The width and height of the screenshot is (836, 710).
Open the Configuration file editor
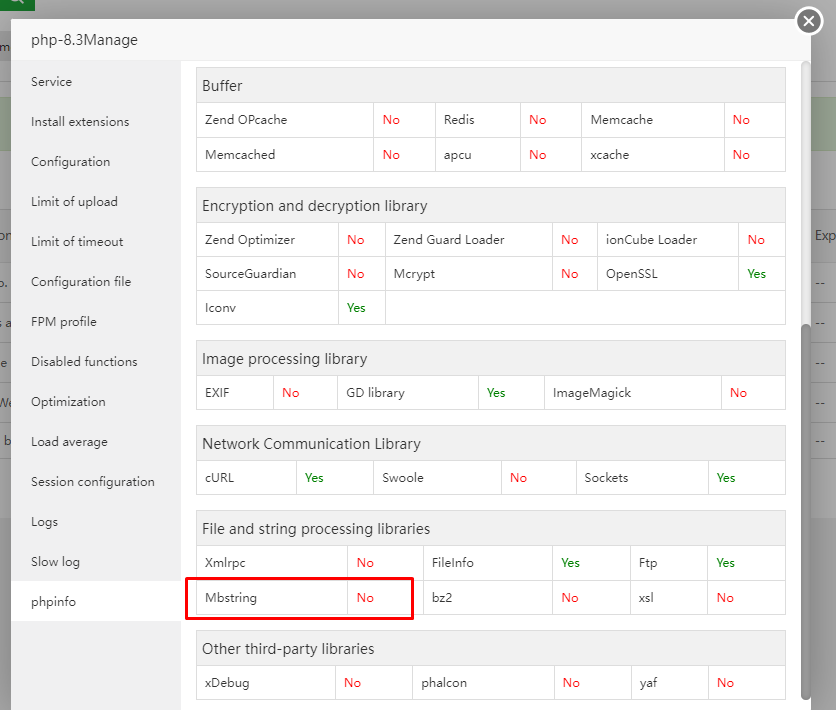pyautogui.click(x=81, y=282)
